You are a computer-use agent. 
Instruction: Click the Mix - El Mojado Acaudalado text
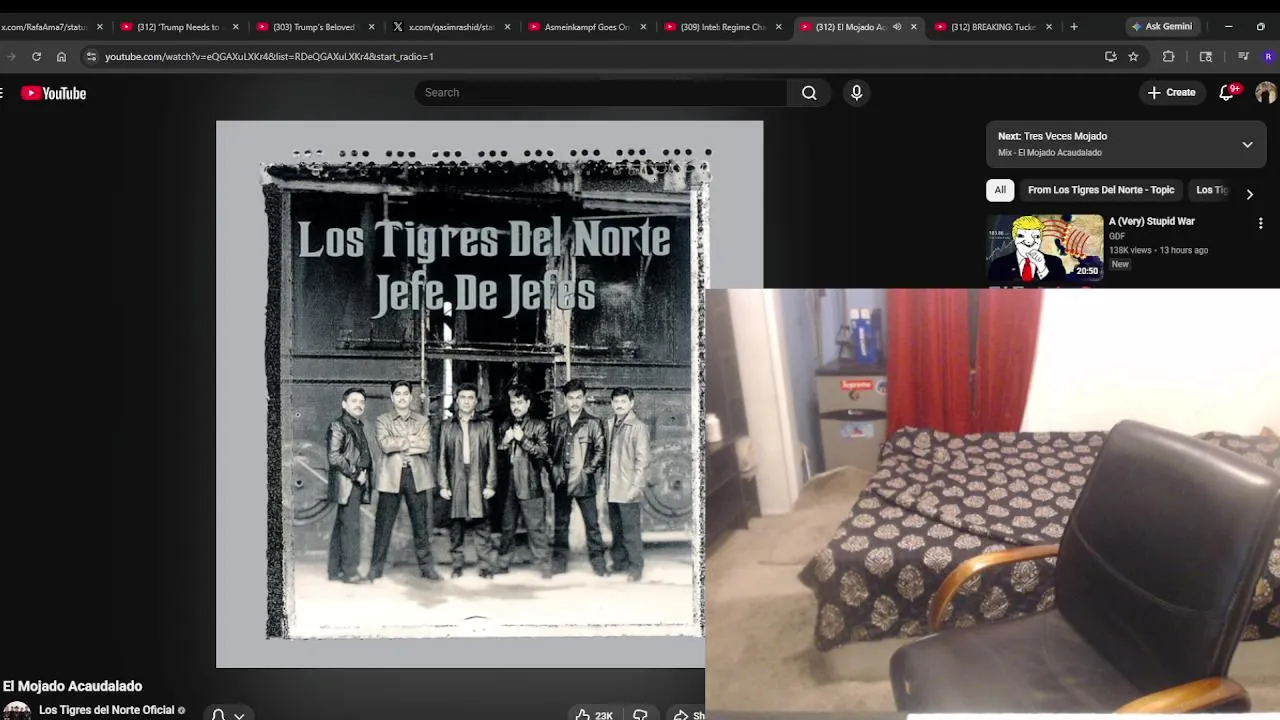(1049, 153)
